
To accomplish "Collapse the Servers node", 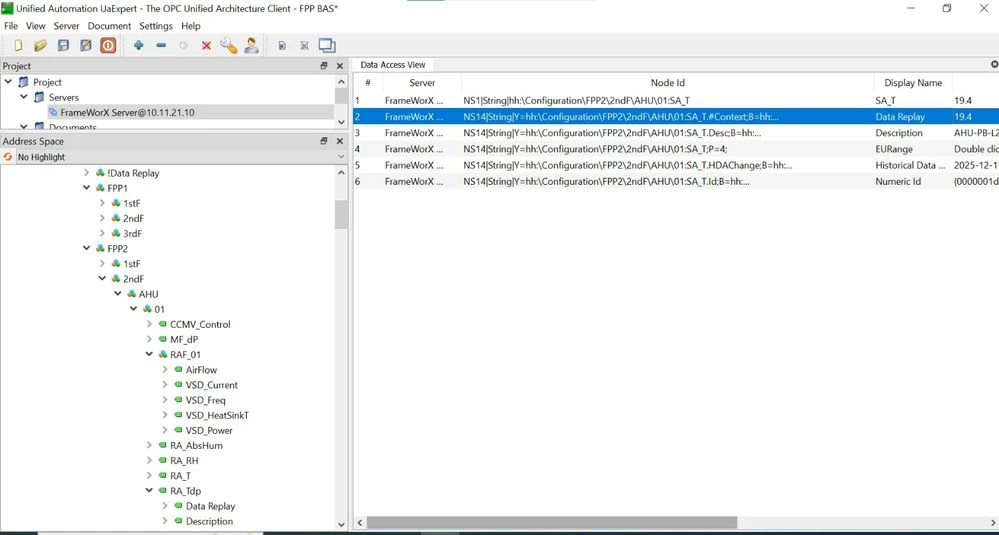I will coord(24,97).
